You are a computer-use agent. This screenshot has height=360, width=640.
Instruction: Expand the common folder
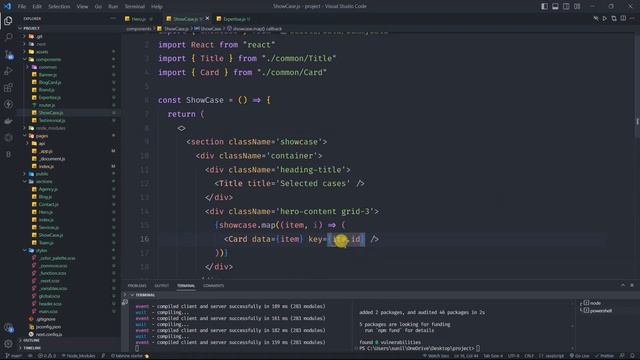pyautogui.click(x=68, y=67)
